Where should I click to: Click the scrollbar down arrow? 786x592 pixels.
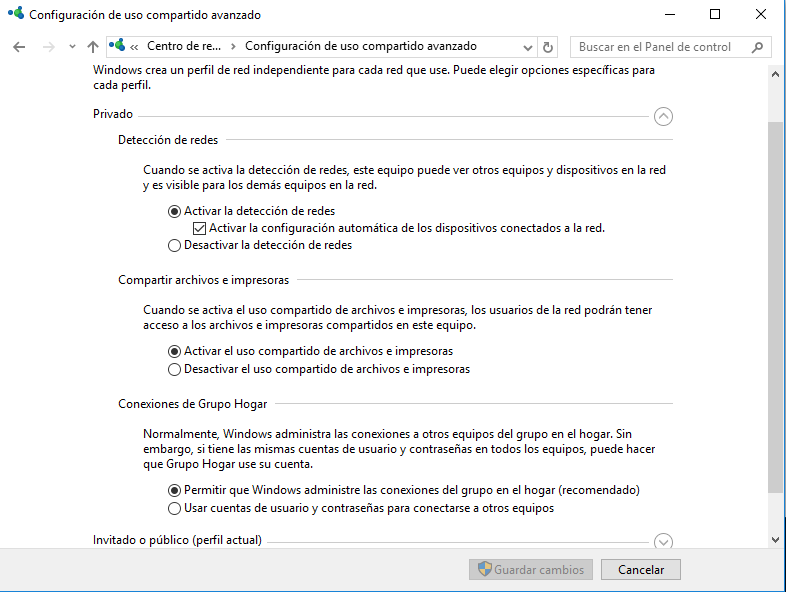coord(775,540)
